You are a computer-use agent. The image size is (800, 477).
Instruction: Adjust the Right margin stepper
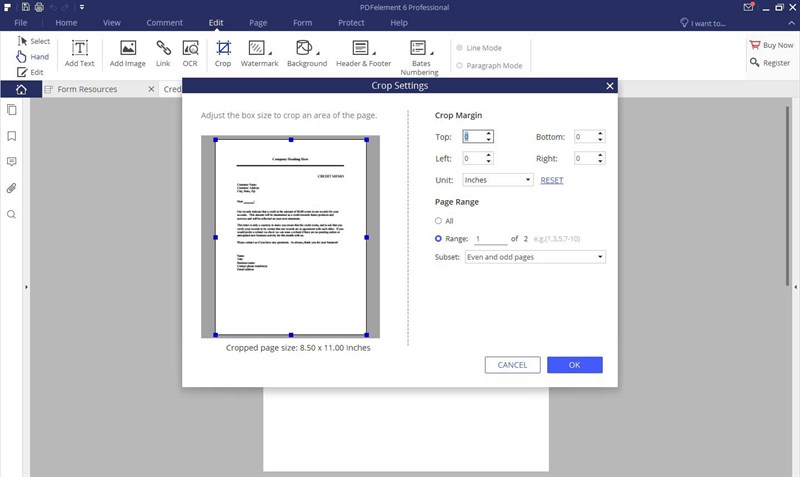click(x=600, y=159)
